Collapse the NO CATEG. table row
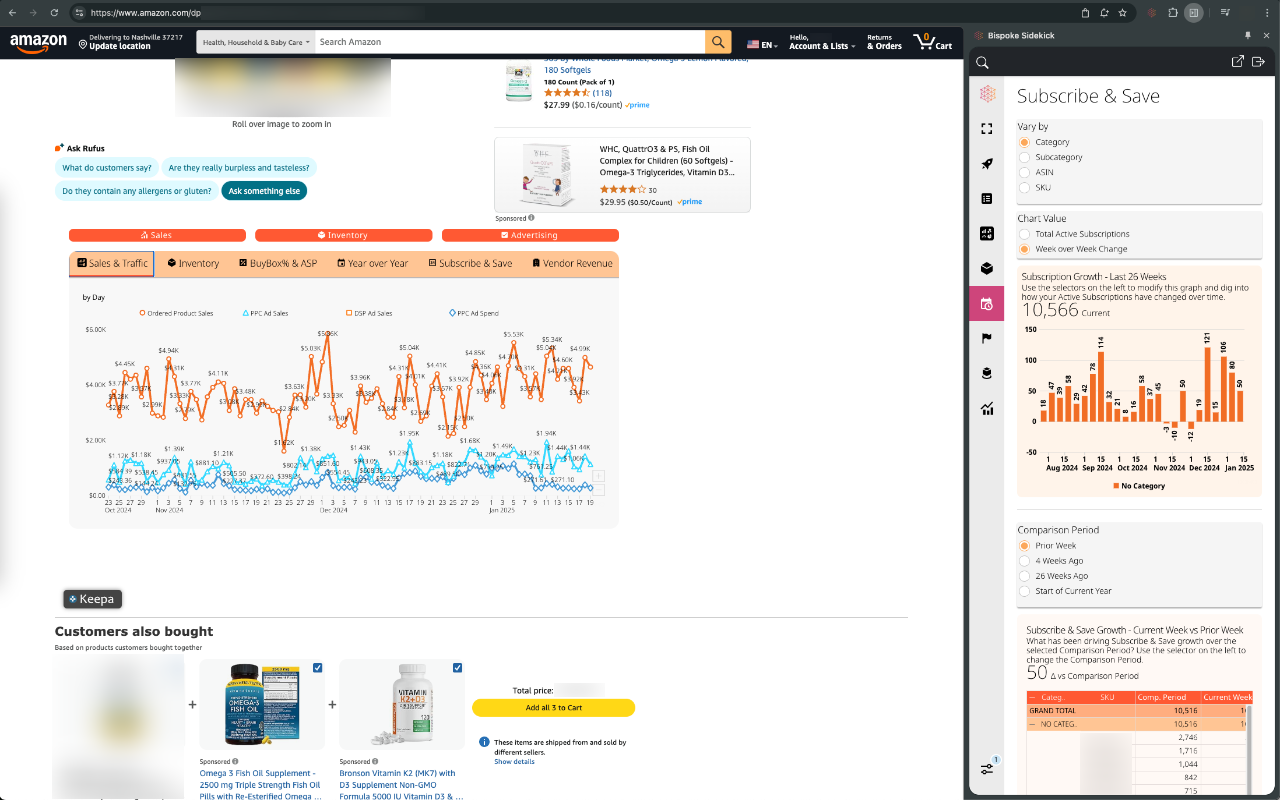This screenshot has width=1280, height=800. [1032, 723]
